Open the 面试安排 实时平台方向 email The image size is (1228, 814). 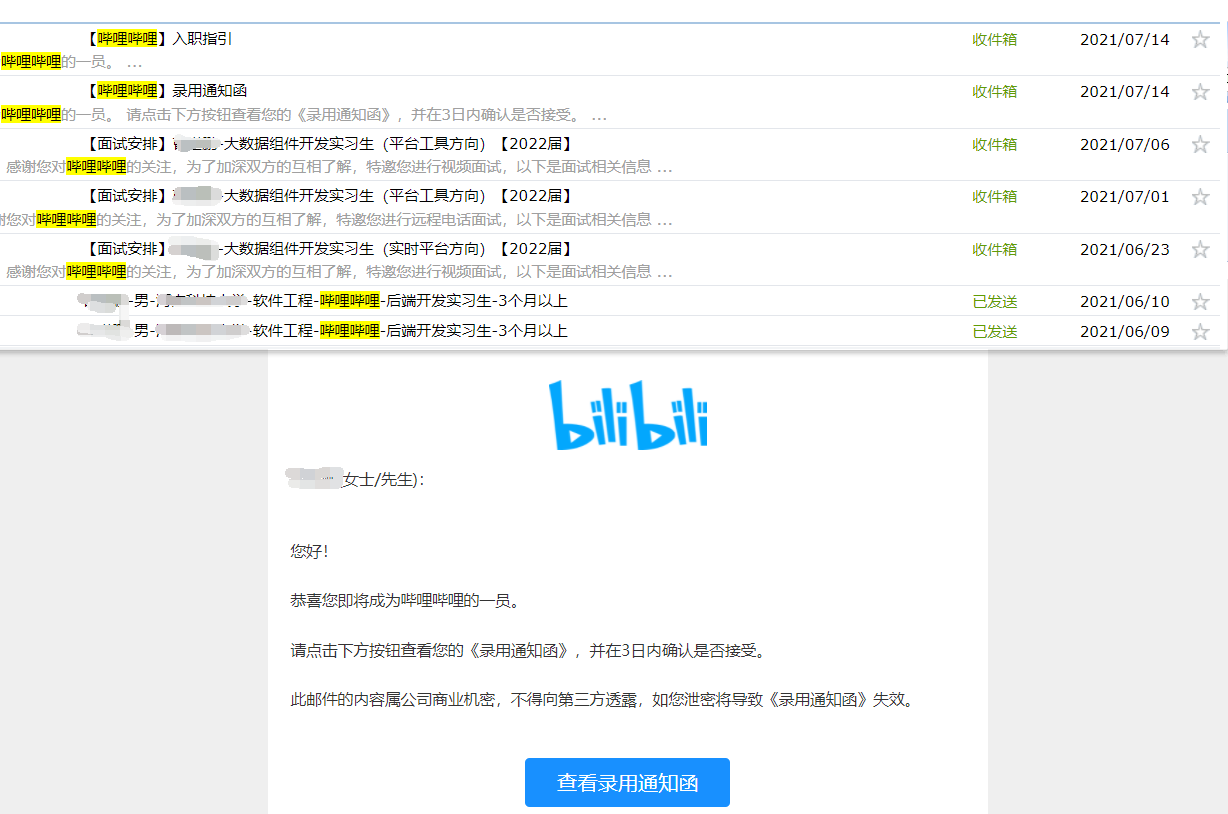point(330,249)
